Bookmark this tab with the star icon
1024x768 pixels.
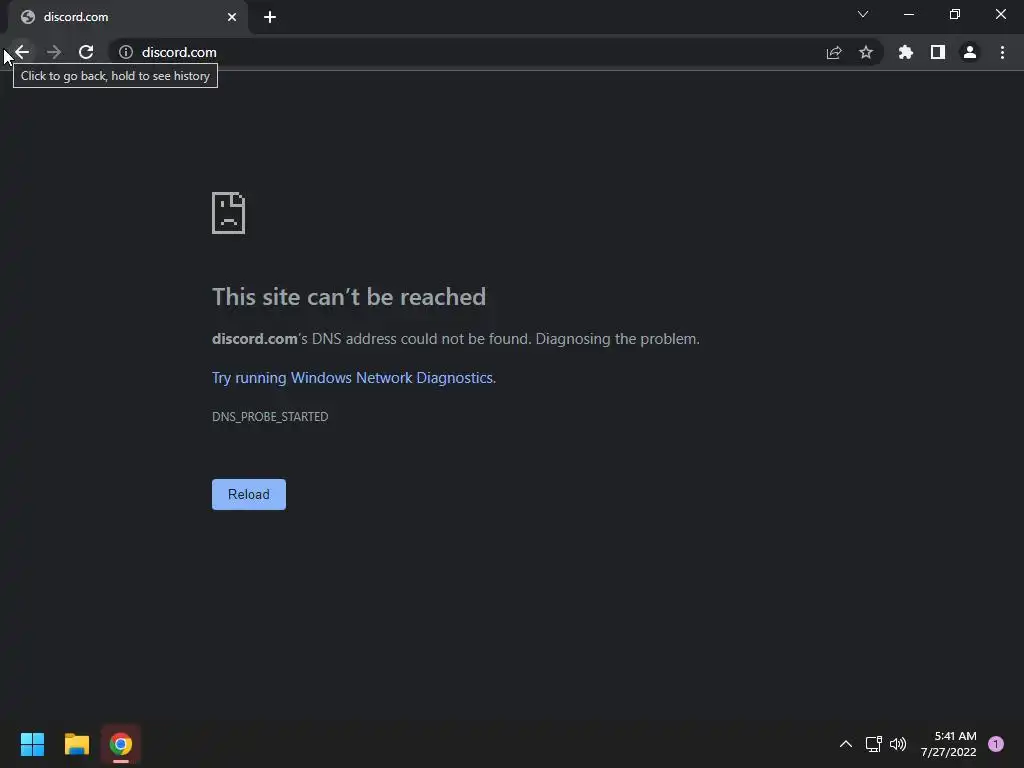coord(866,52)
